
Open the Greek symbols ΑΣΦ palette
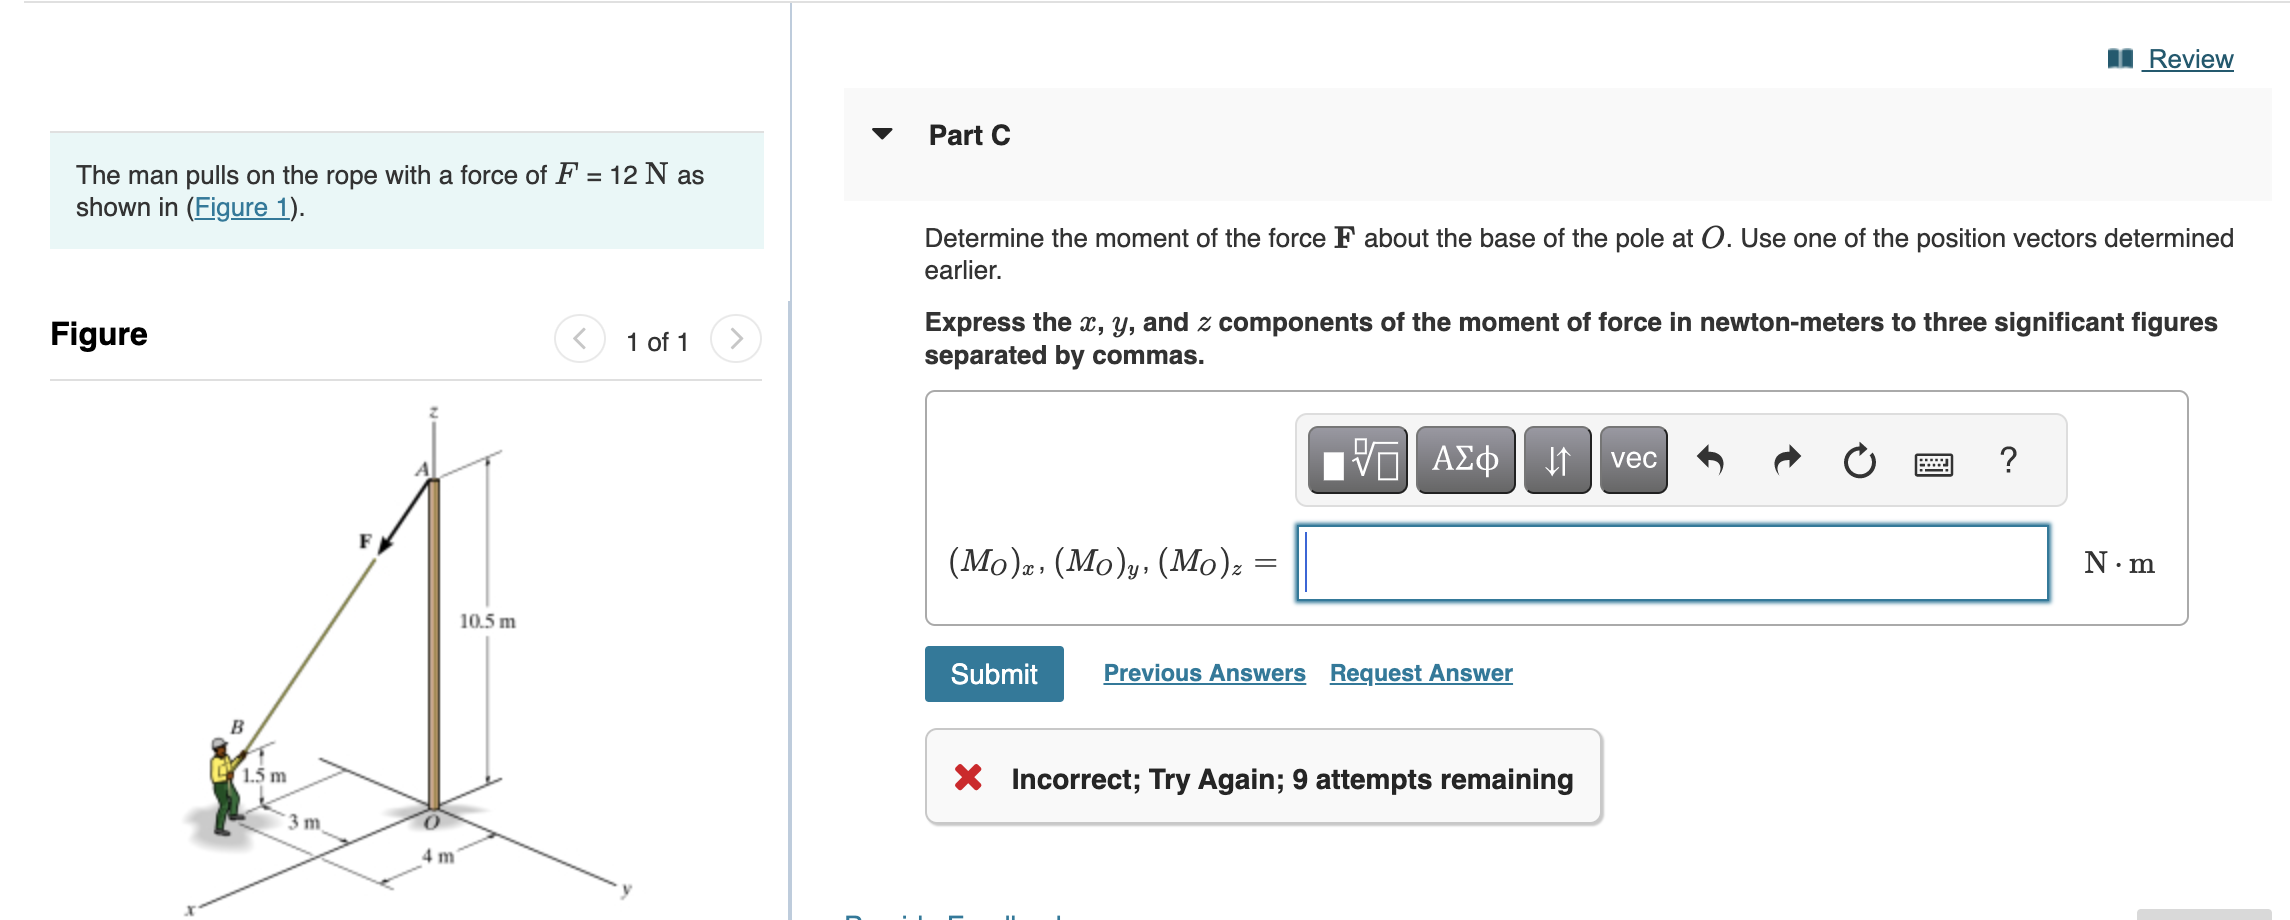tap(1464, 460)
